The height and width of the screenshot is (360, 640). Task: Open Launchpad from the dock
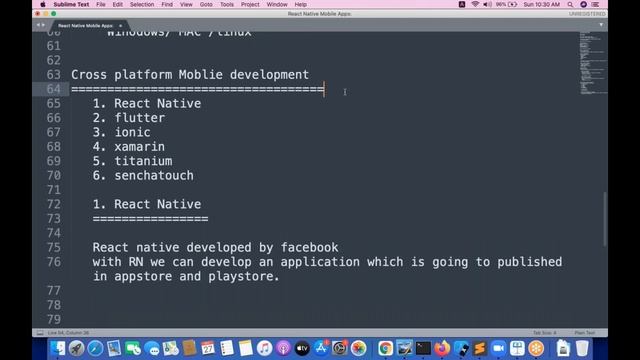tap(76, 348)
